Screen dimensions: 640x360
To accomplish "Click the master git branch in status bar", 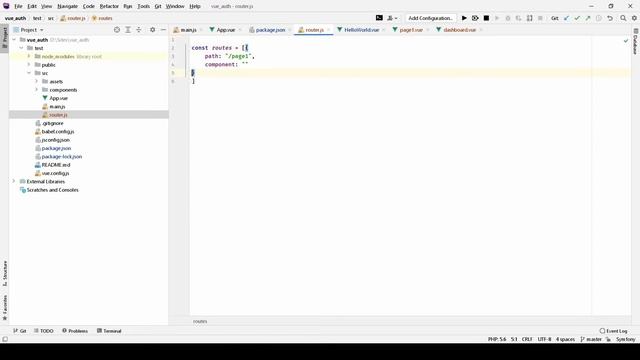I will pyautogui.click(x=591, y=340).
